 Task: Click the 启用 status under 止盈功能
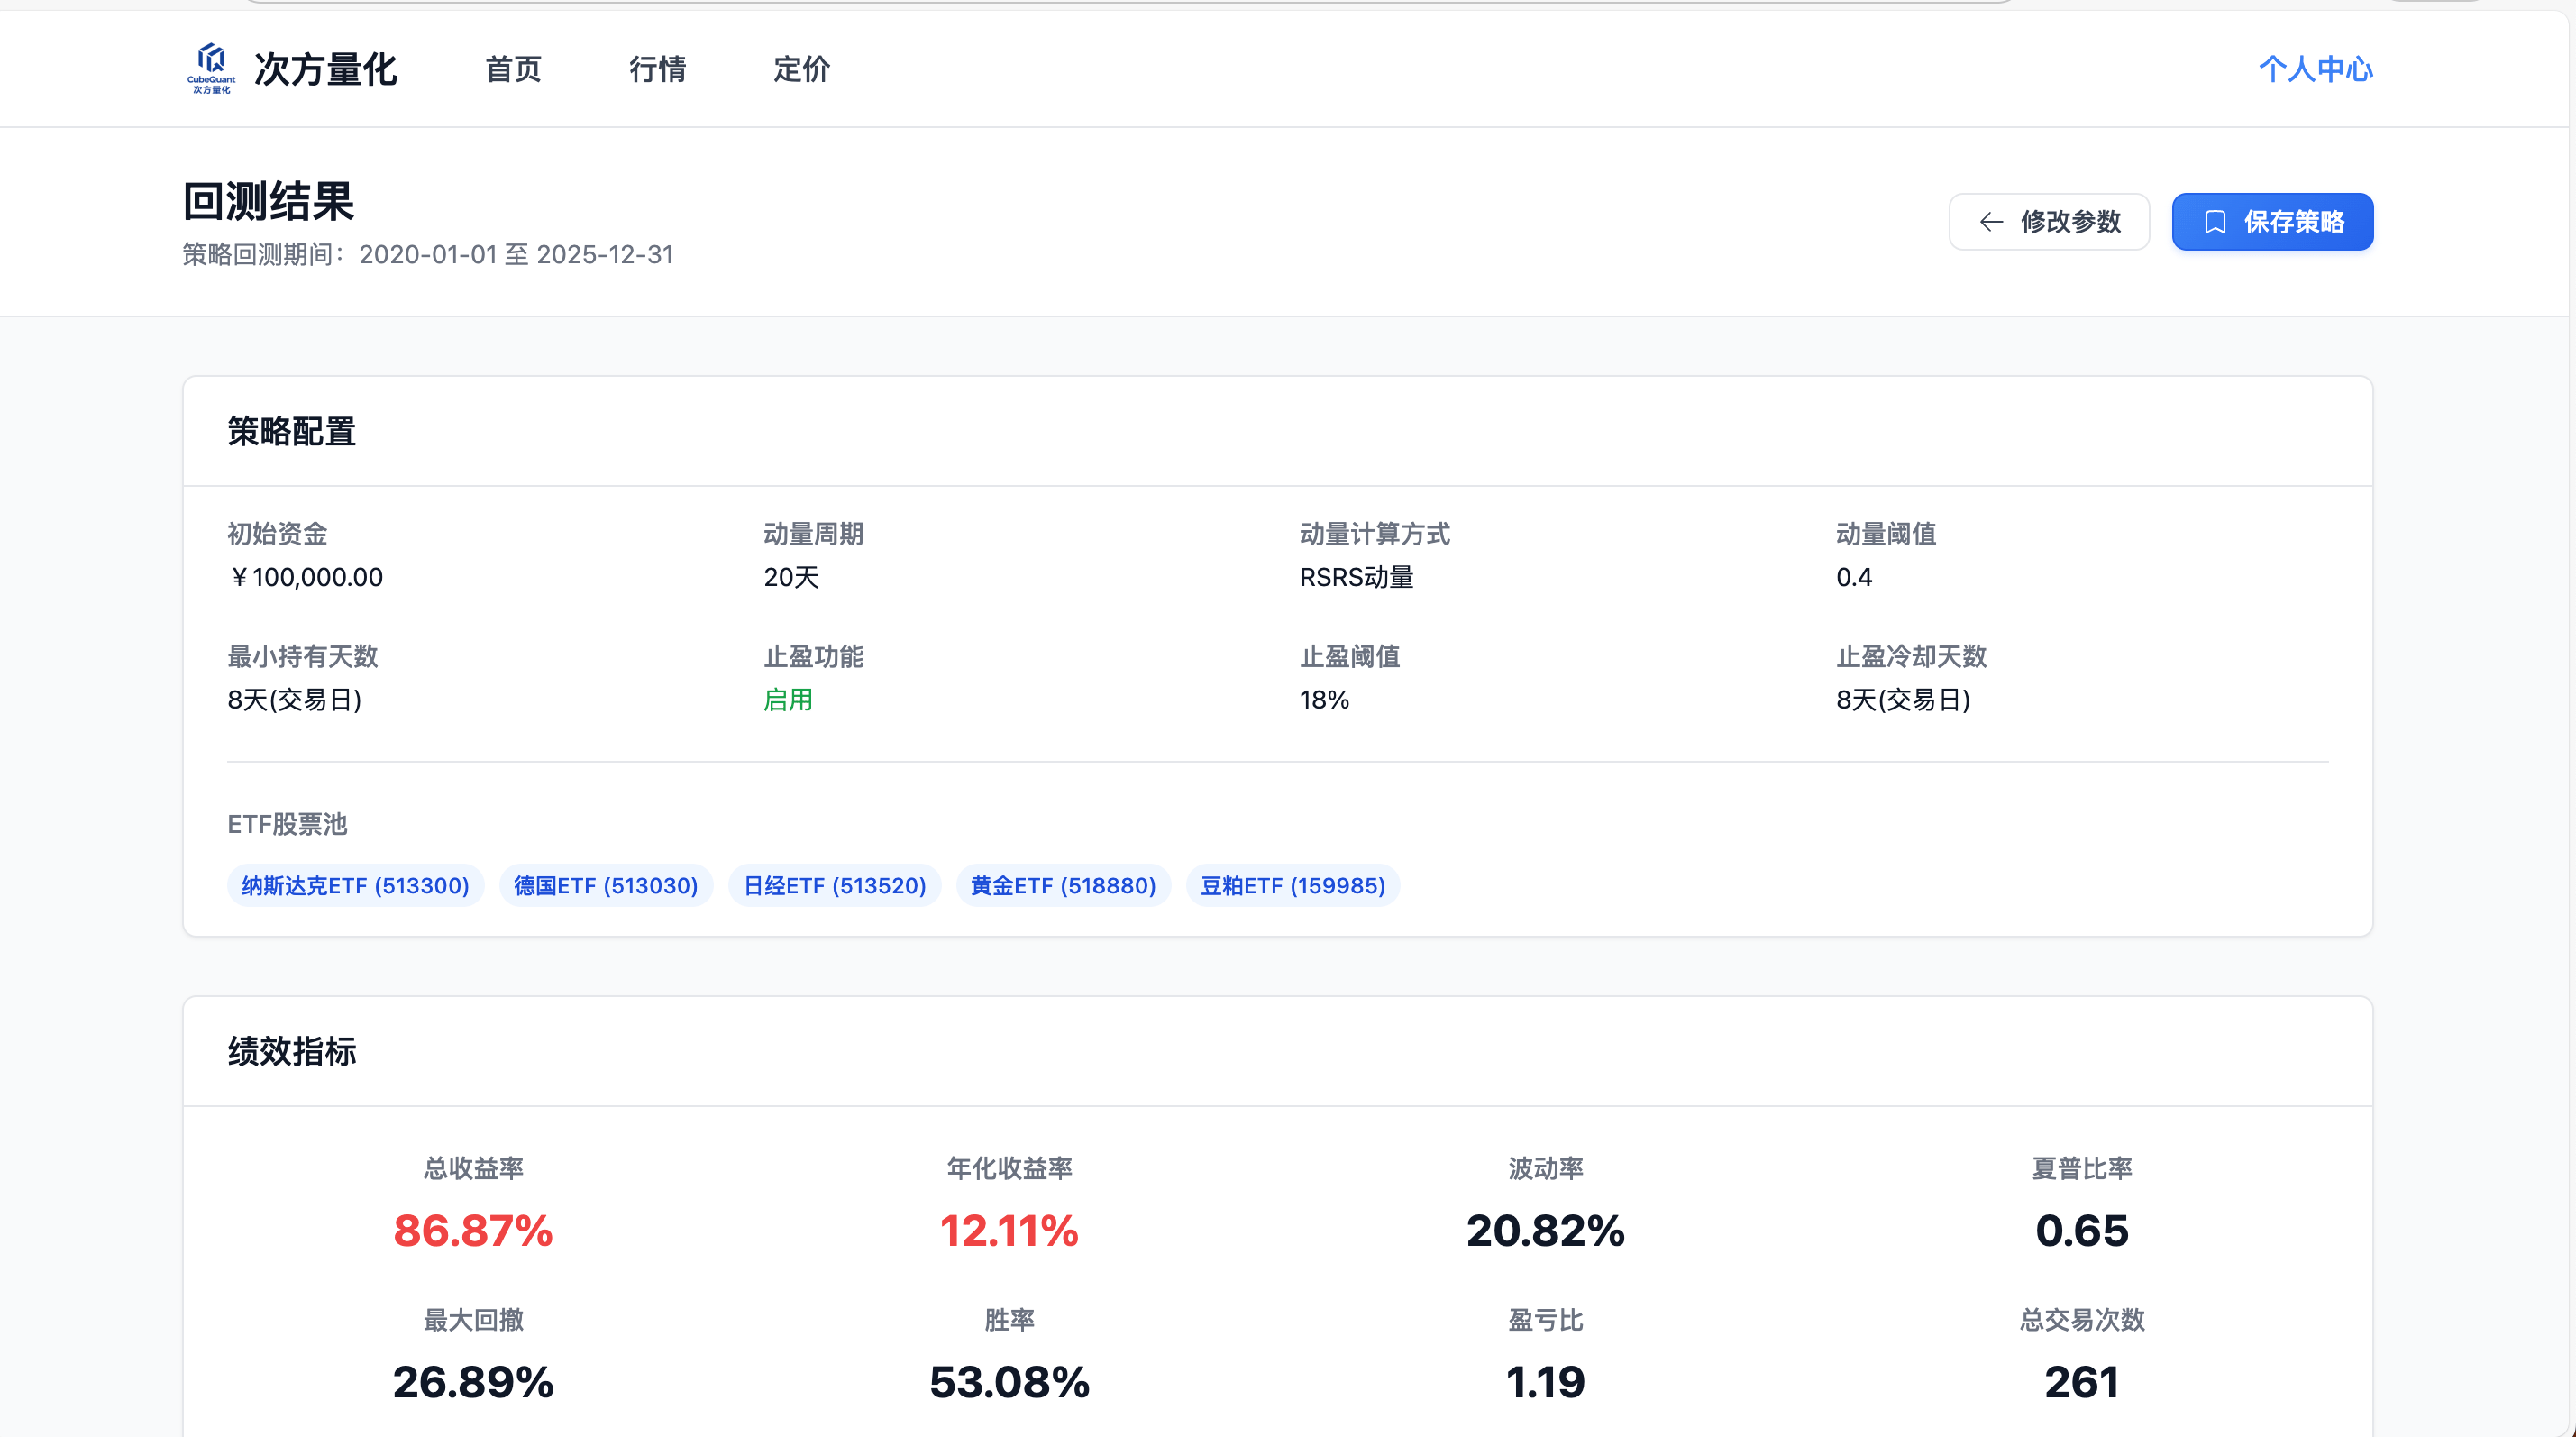[x=788, y=700]
